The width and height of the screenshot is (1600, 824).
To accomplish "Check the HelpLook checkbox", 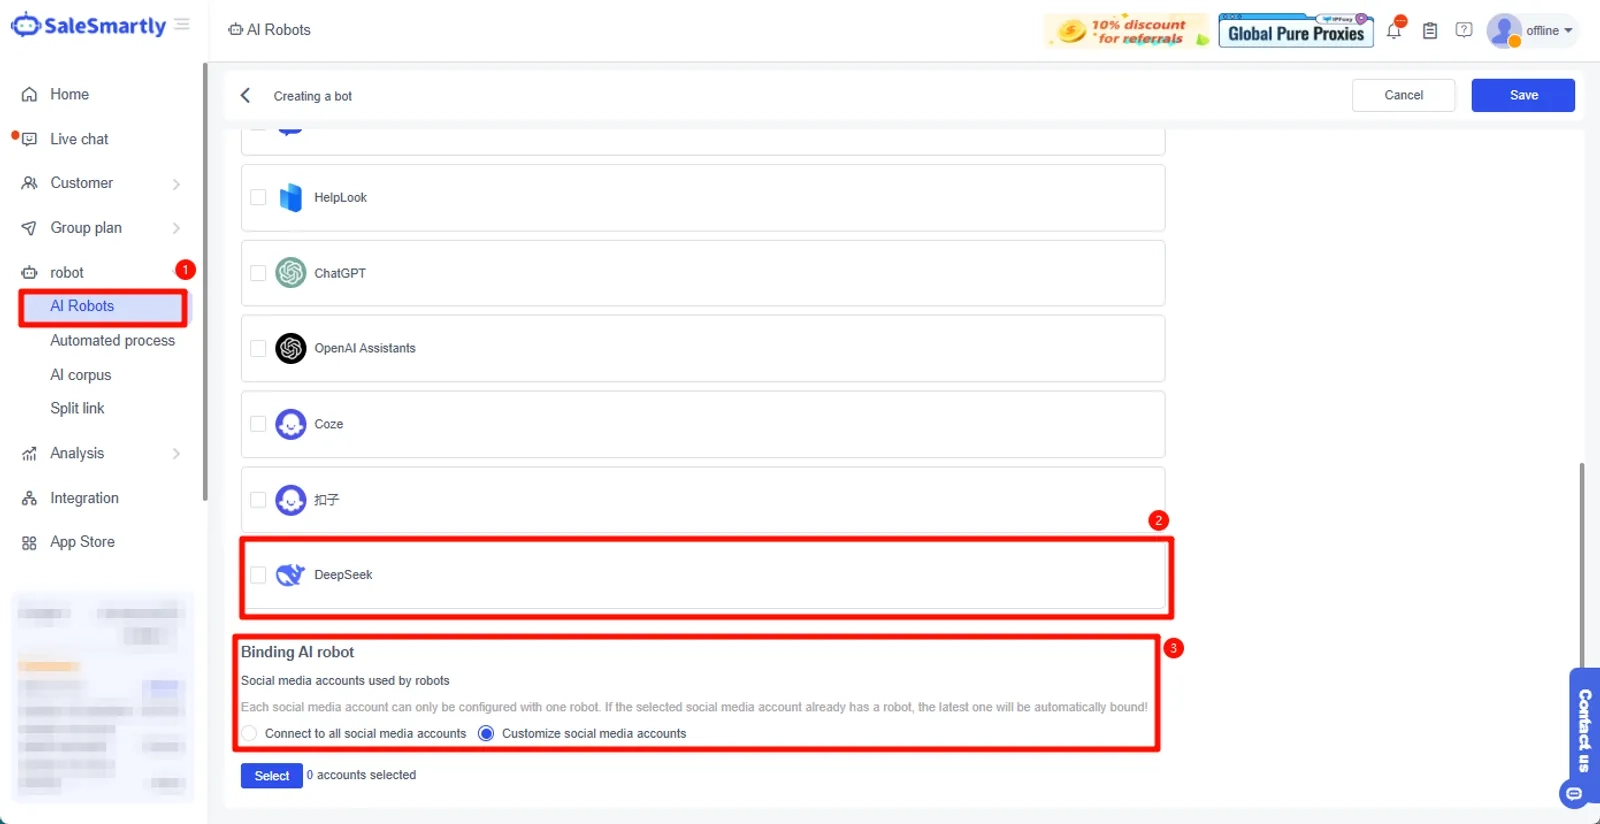I will 258,197.
